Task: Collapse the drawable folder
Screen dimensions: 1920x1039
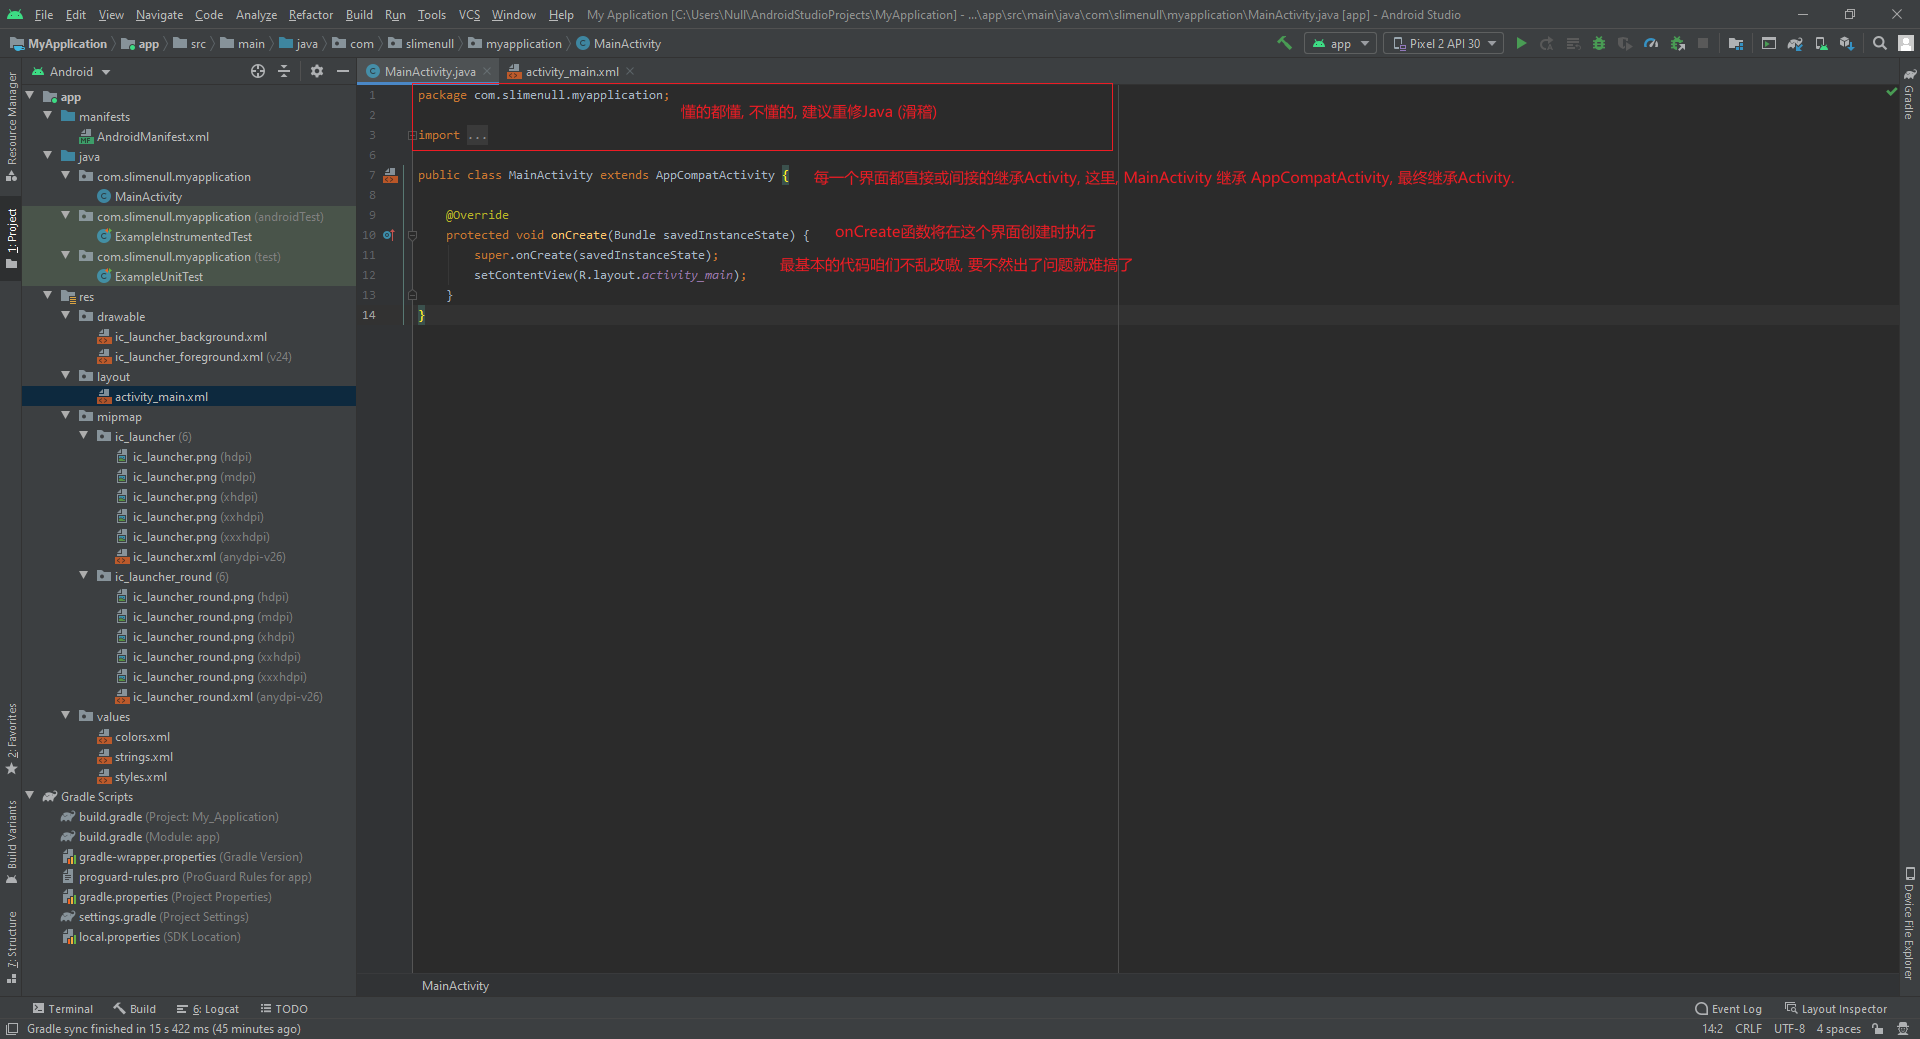Action: tap(66, 316)
